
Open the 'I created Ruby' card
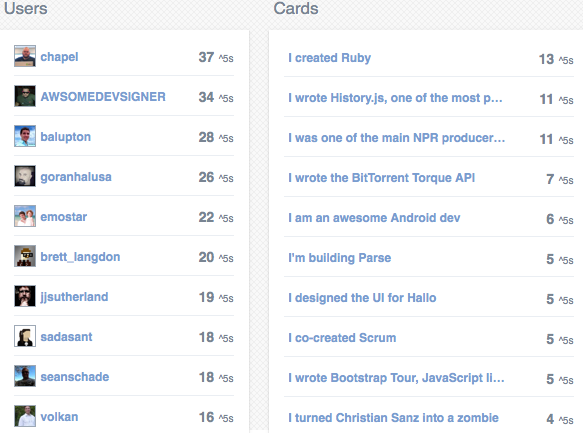pos(329,58)
